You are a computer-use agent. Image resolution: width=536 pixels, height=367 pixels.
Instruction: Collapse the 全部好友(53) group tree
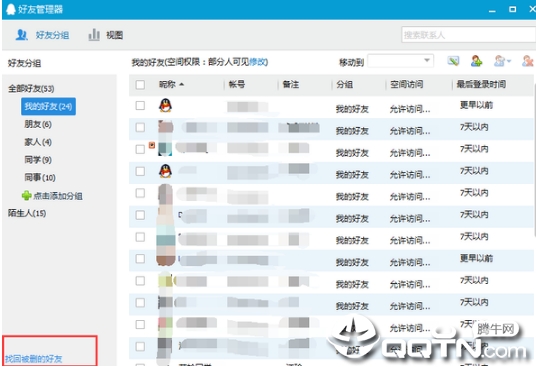point(31,89)
